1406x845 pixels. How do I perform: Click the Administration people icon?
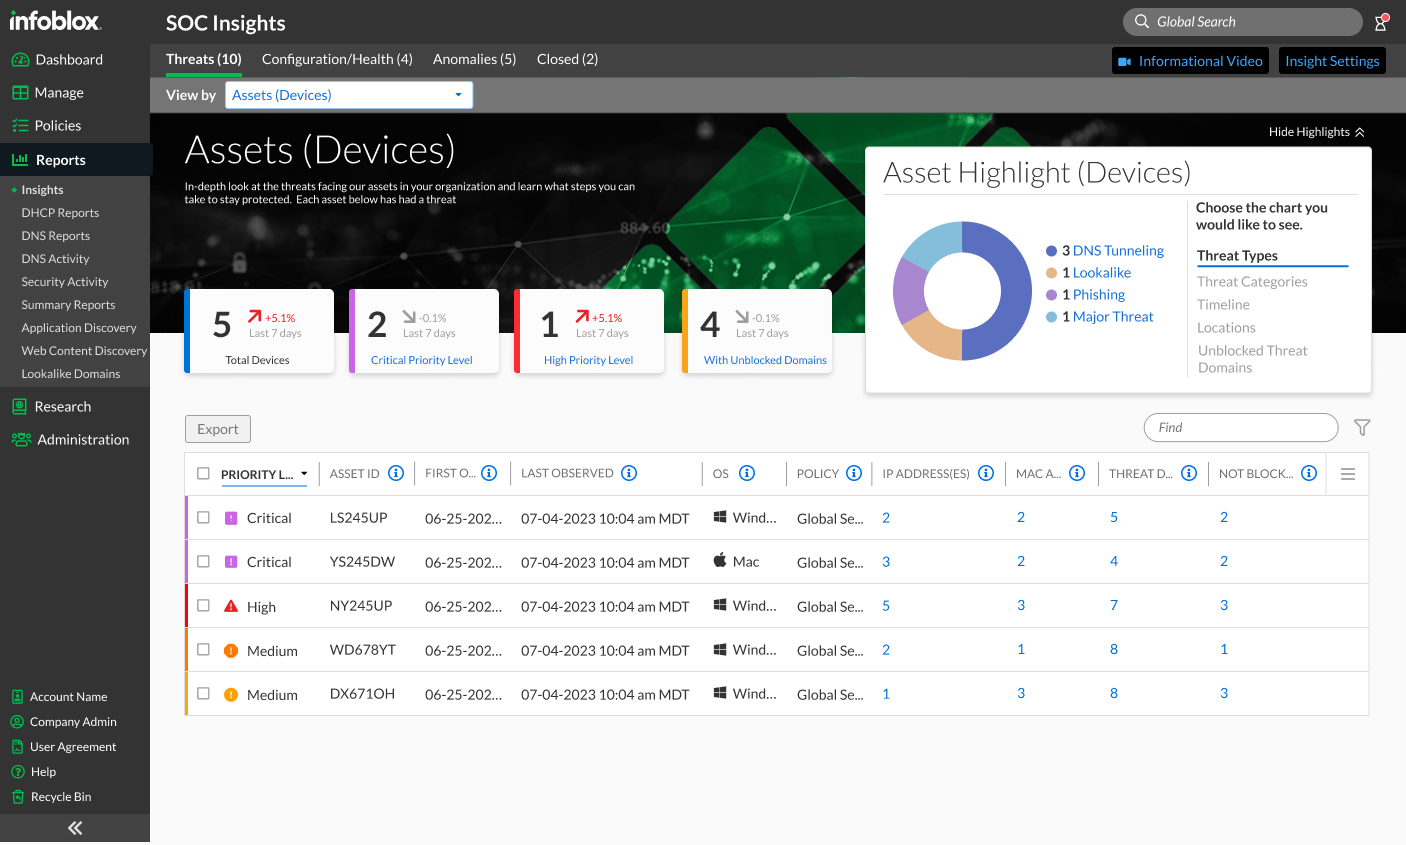click(21, 440)
